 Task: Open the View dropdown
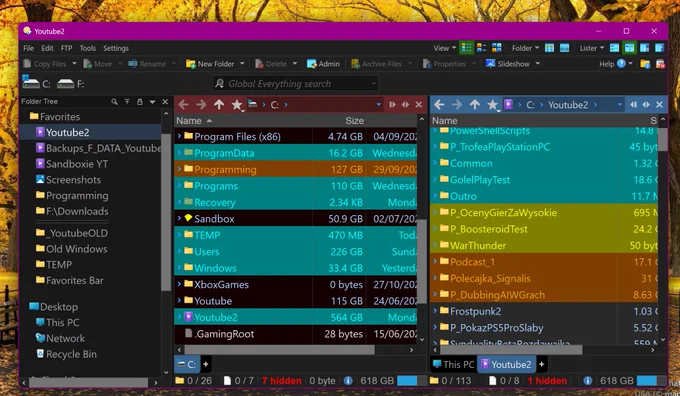tap(445, 48)
